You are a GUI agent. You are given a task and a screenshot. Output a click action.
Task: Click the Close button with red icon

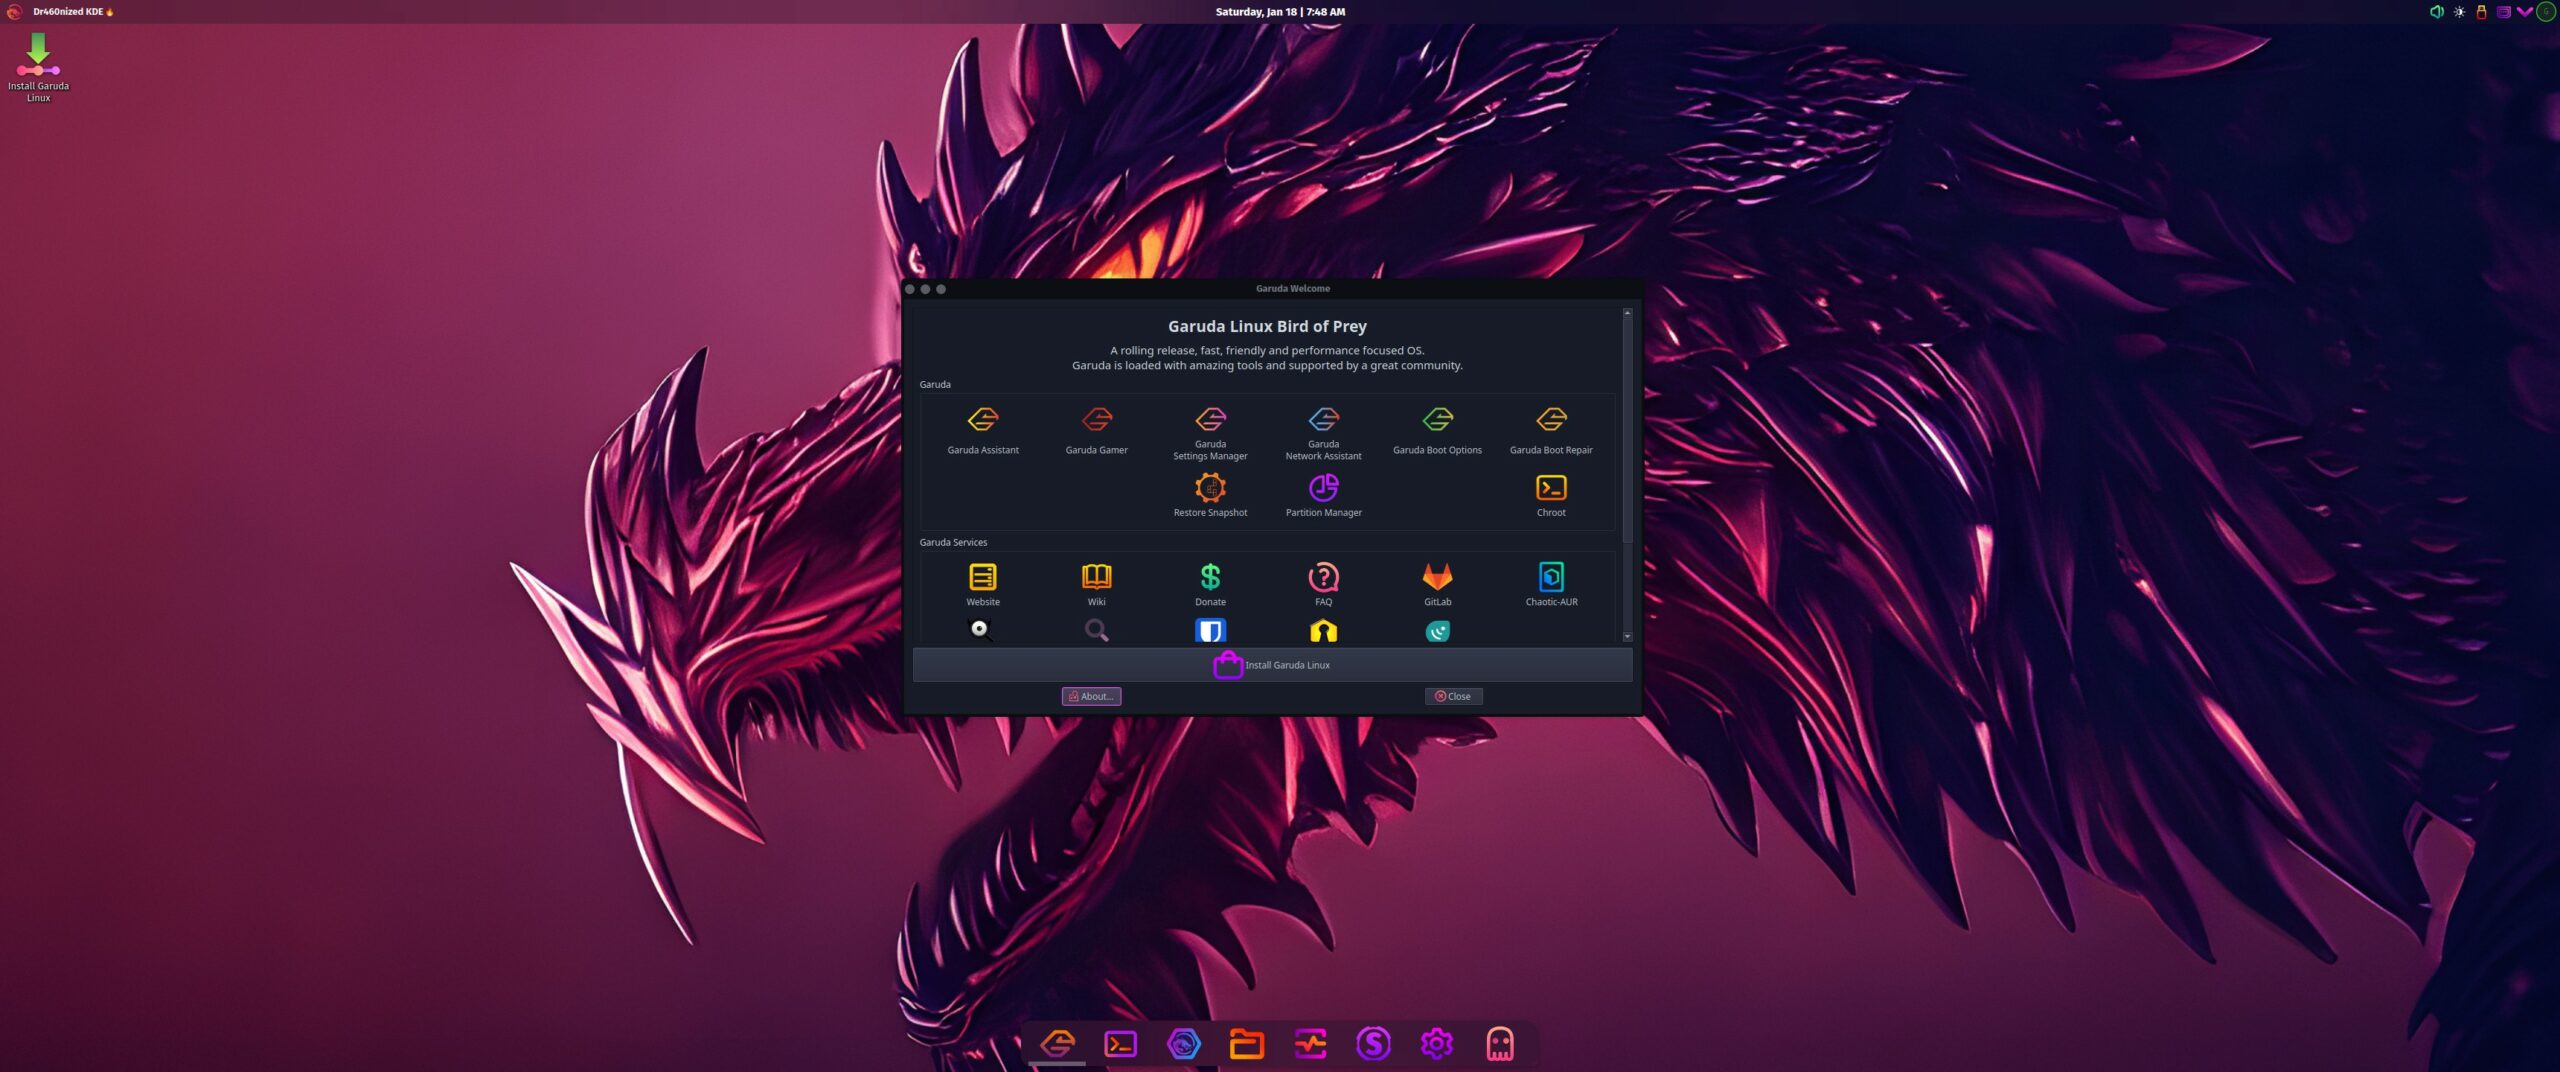(x=1453, y=696)
